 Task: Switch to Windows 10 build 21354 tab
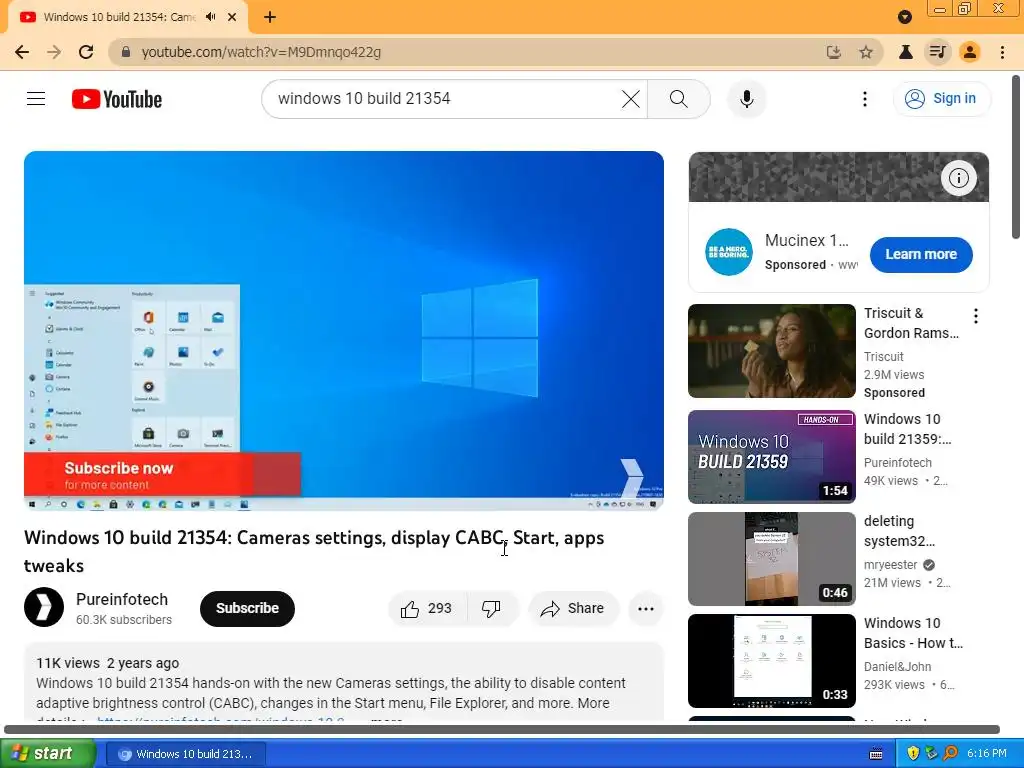click(121, 17)
